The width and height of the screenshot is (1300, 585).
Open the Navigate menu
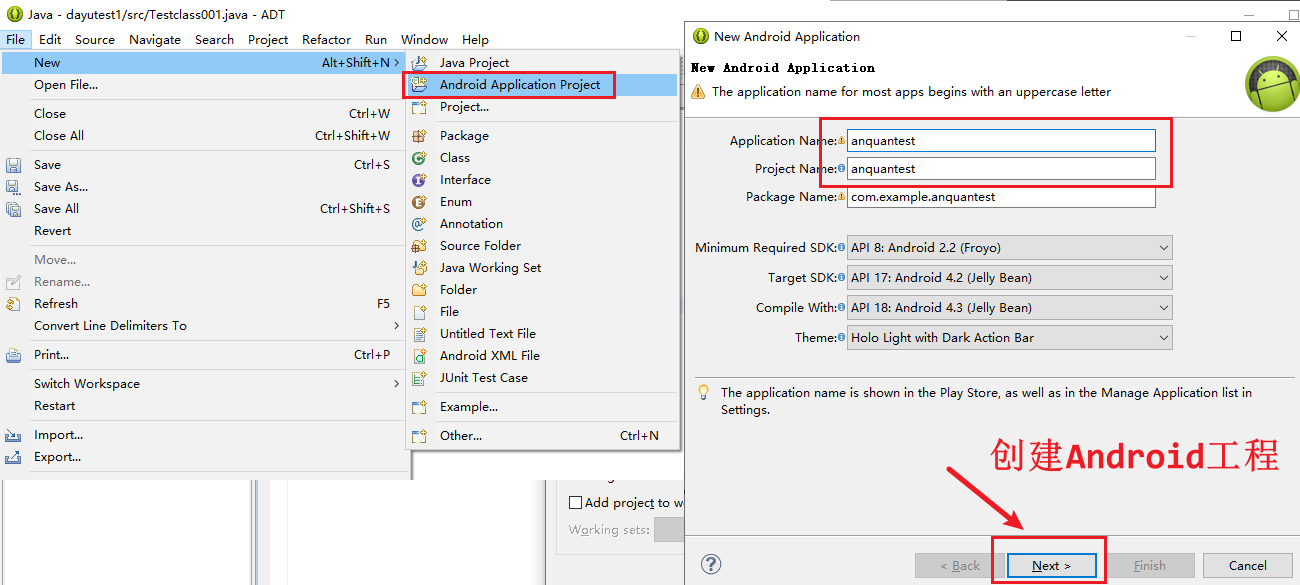(x=155, y=40)
